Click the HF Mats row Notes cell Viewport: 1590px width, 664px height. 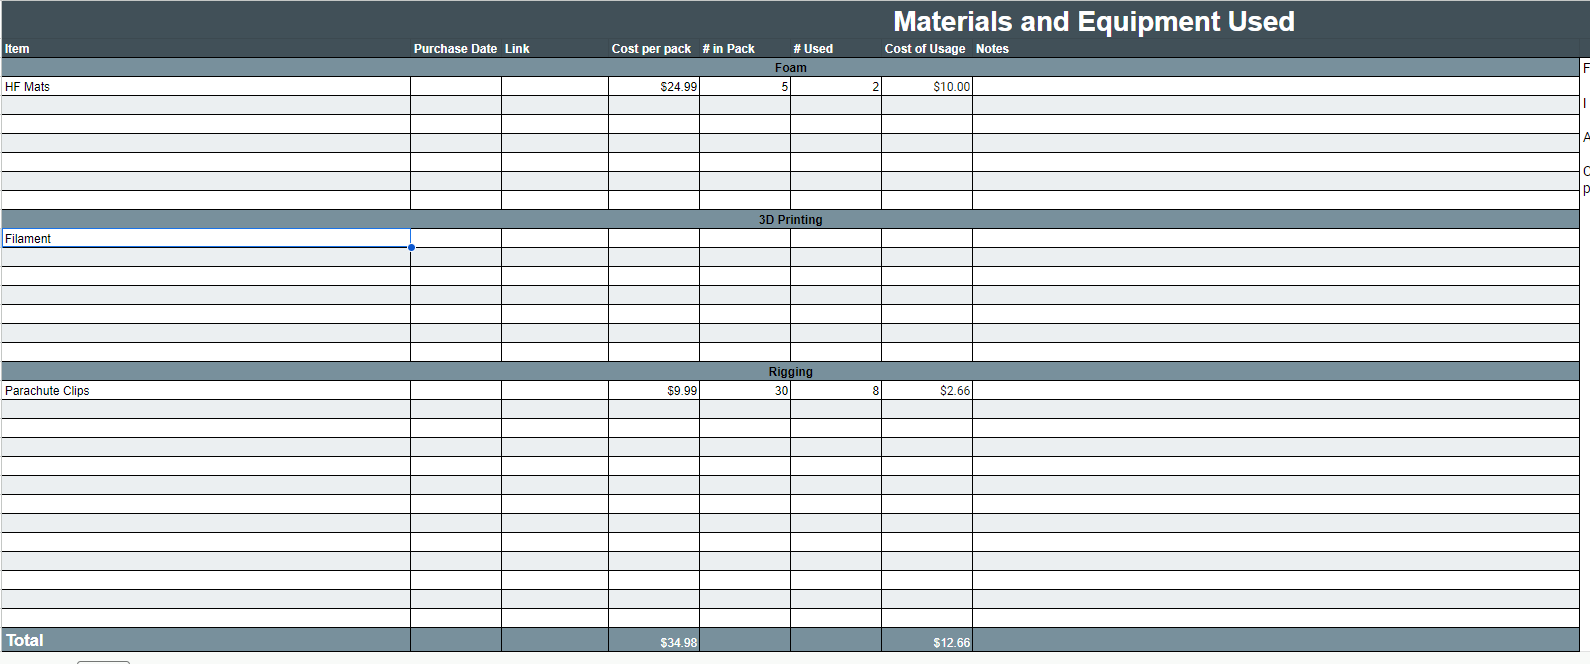(1276, 87)
